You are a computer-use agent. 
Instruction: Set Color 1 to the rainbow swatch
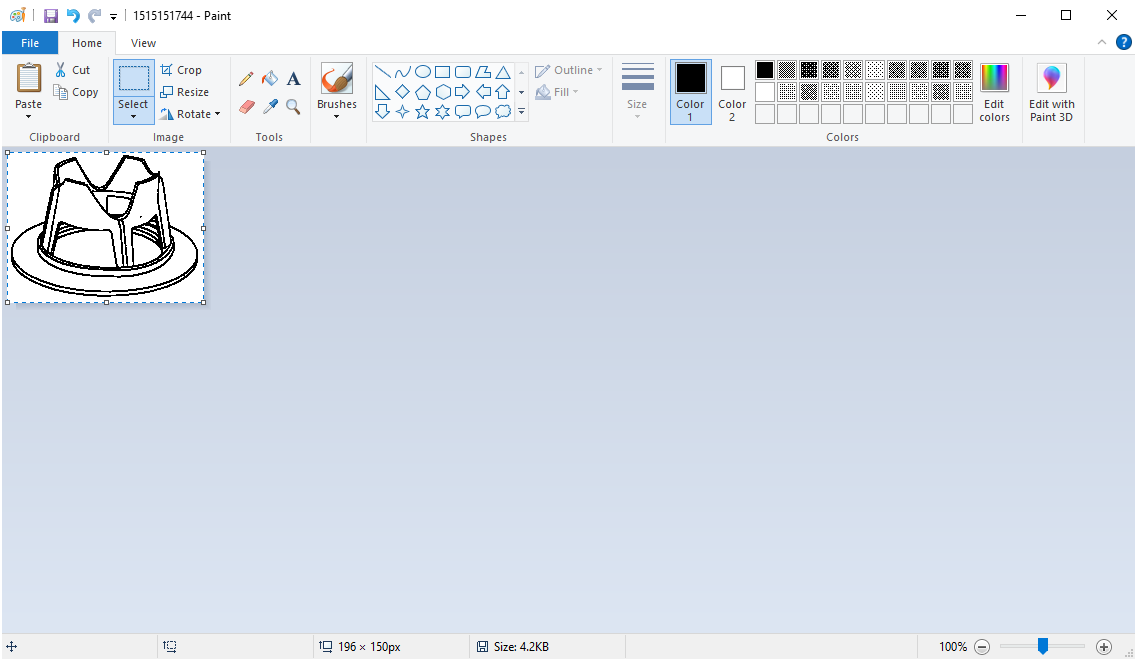coord(994,75)
